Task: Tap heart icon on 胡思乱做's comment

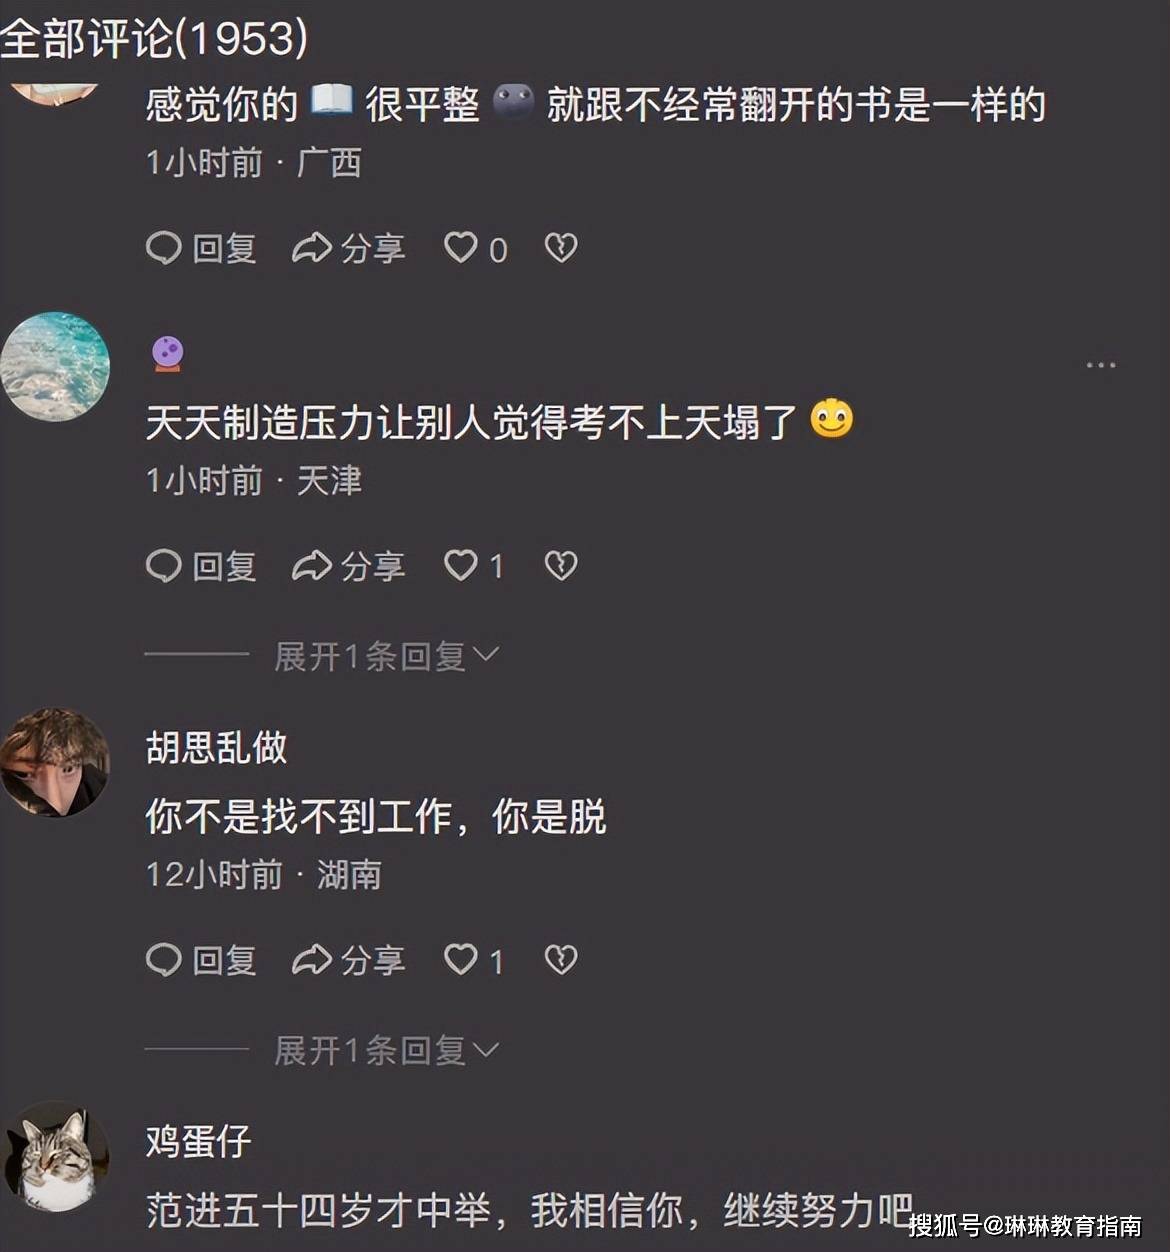Action: point(461,959)
